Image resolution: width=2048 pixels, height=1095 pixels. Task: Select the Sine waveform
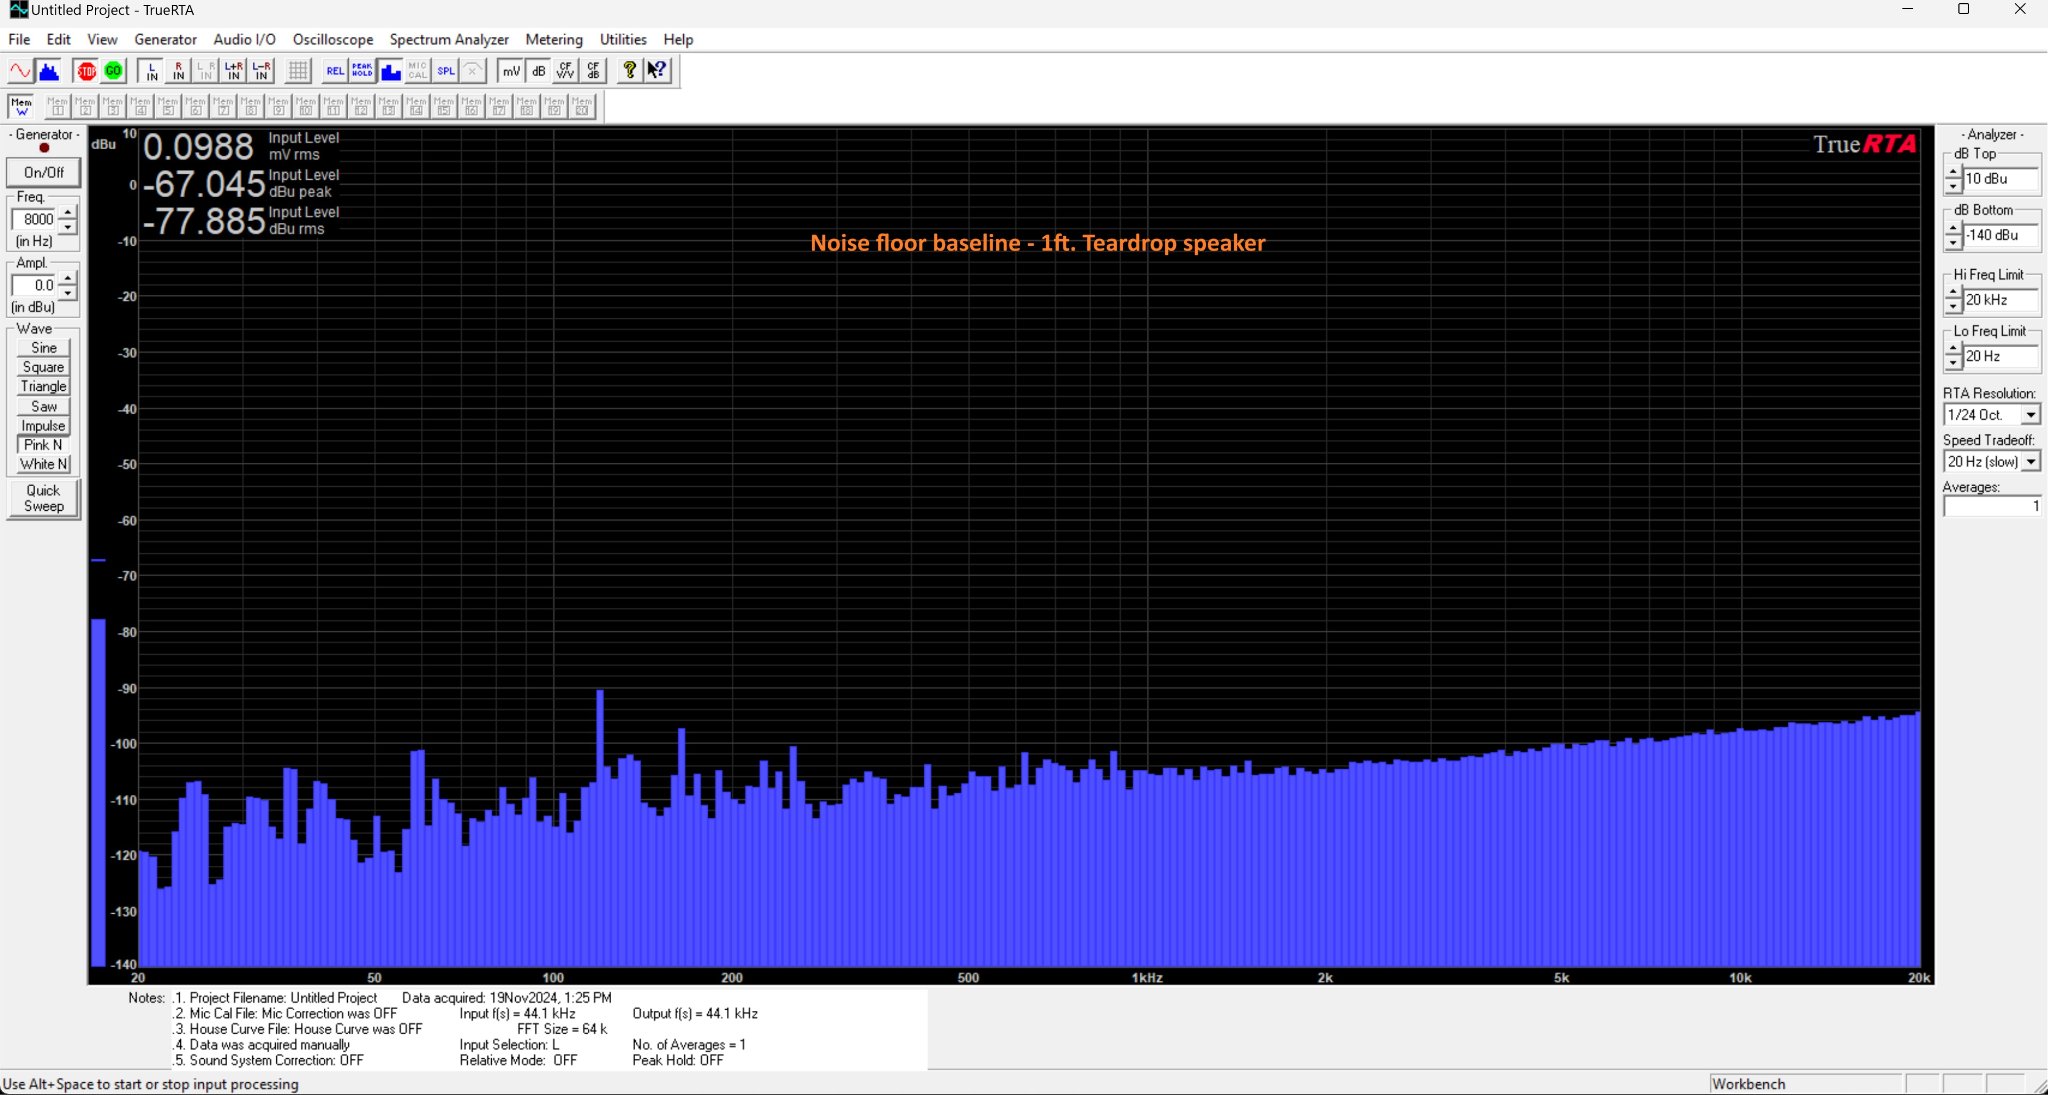44,348
